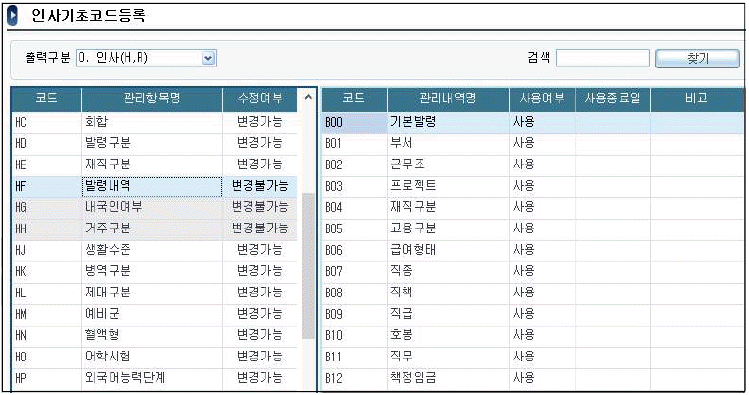
Task: Select the 재직구분 entry in code B04 row
Action: [533, 207]
